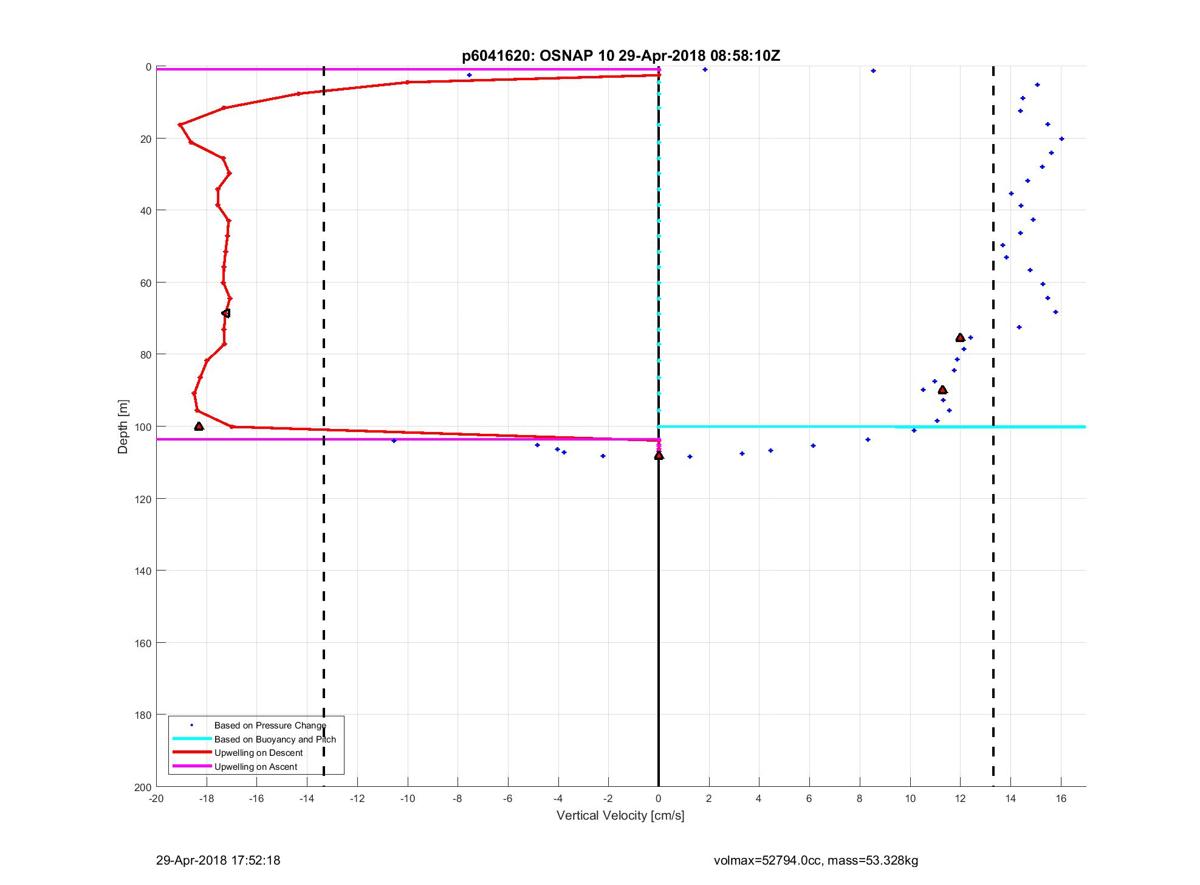The image size is (1200, 885).
Task: Click the x-axis tick label '0' below the plot
Action: coord(658,799)
